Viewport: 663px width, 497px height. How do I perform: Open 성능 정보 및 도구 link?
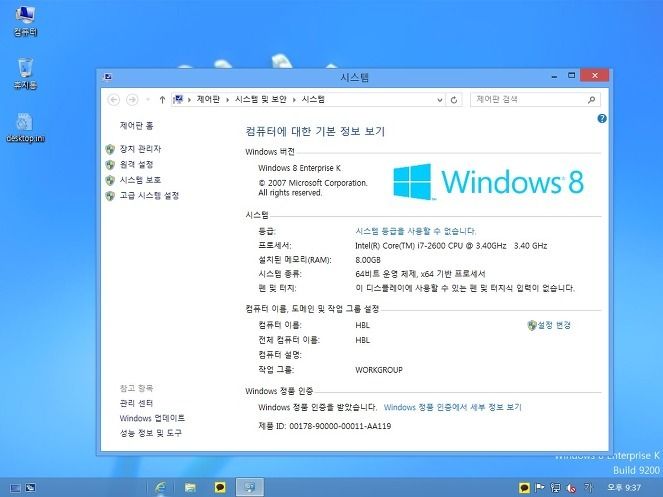[151, 433]
